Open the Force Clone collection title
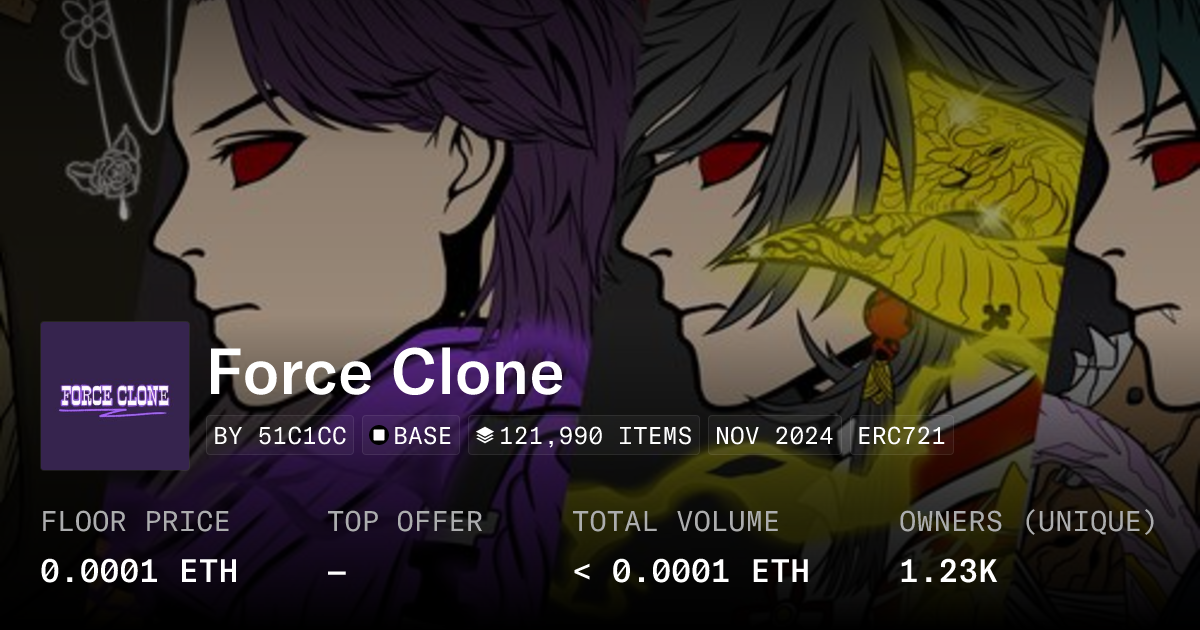The image size is (1200, 630). click(x=385, y=372)
